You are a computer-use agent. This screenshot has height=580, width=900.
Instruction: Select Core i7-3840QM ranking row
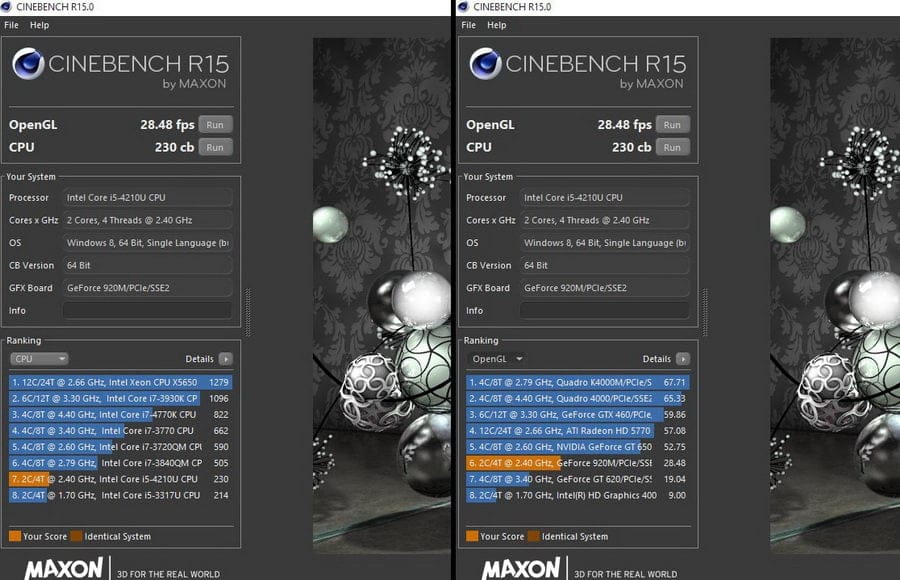[x=121, y=463]
